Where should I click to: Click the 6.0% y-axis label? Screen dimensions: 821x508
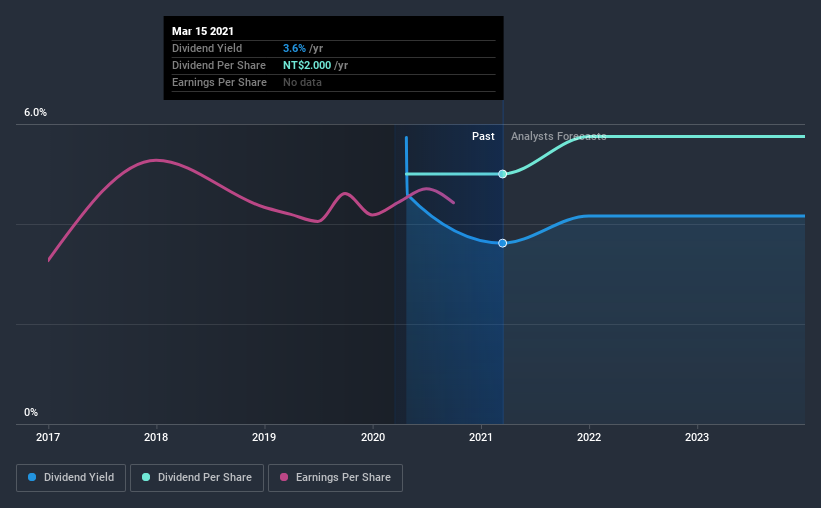pos(36,113)
